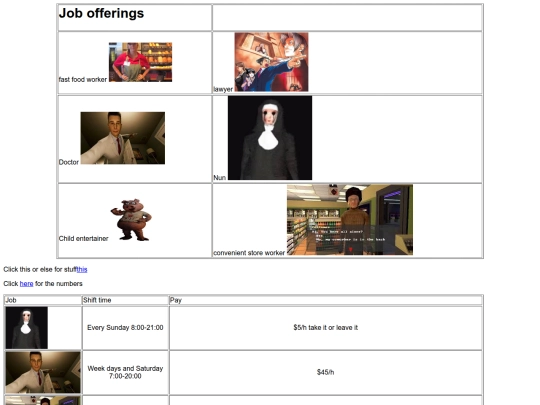The image size is (540, 405).
Task: Click the 'fast food worker' label
Action: 83,79
